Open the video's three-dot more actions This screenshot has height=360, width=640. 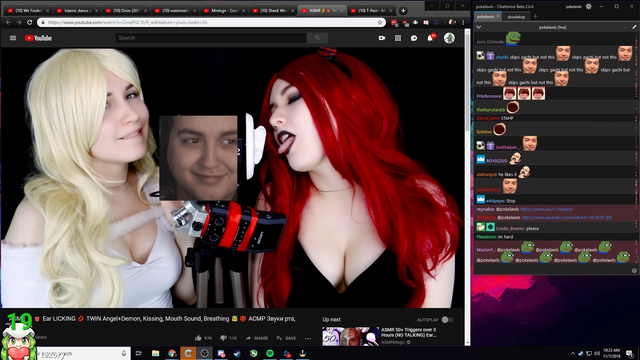click(x=308, y=338)
